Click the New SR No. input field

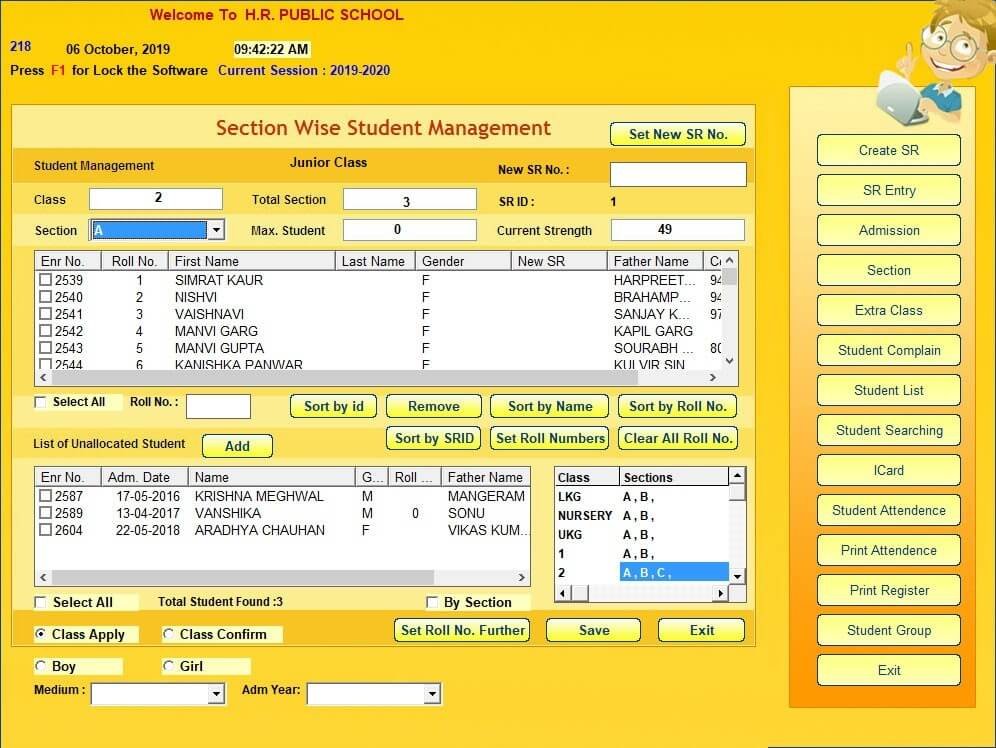(x=678, y=174)
